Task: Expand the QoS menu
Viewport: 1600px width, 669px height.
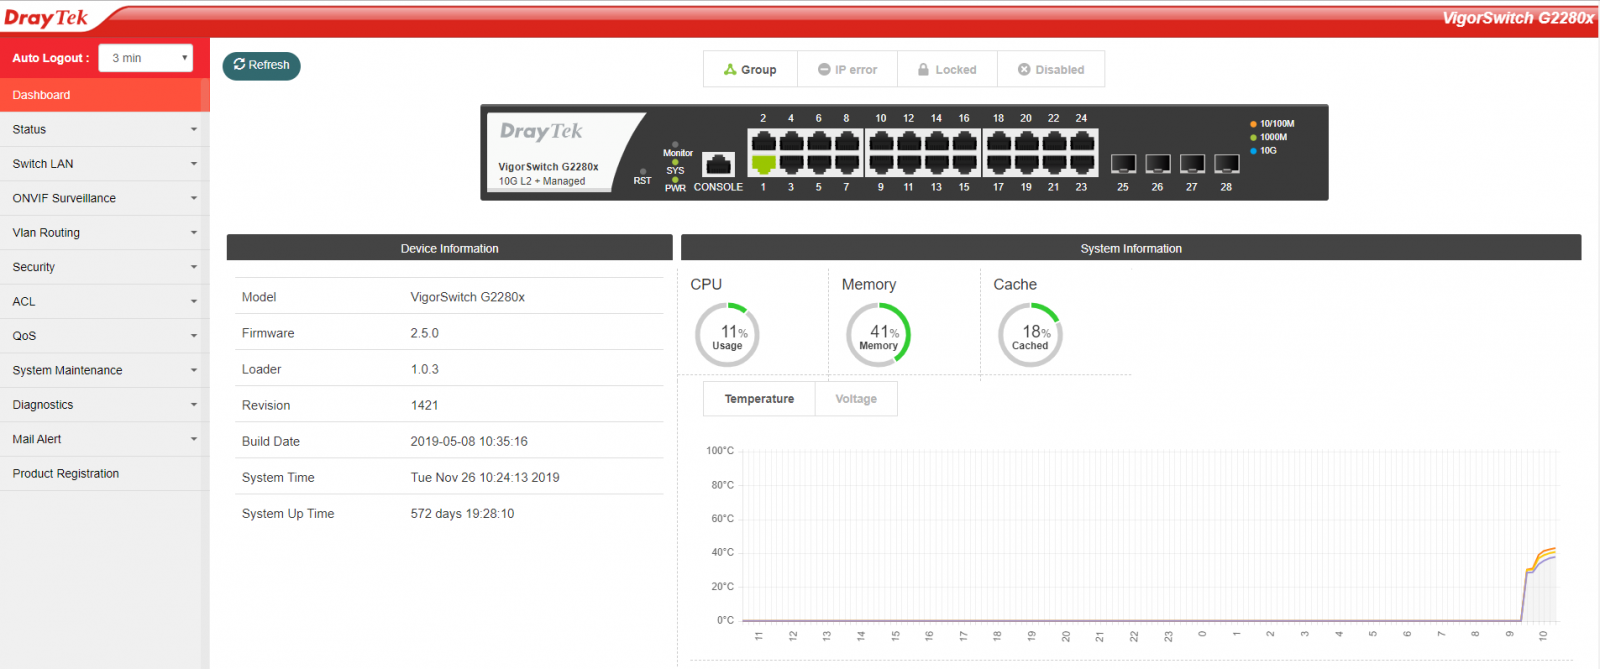Action: coord(105,336)
